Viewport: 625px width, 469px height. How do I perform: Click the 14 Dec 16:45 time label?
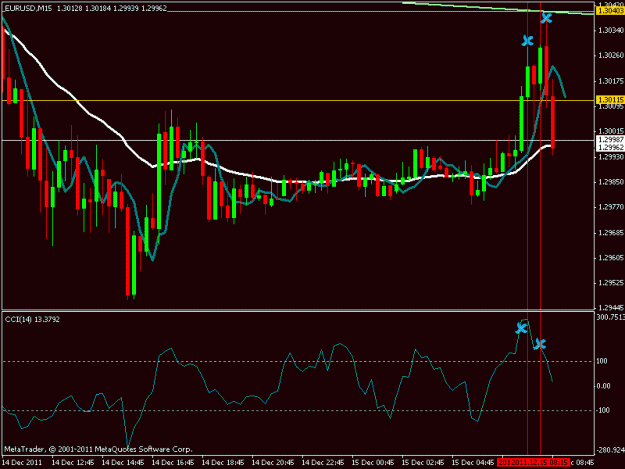173,463
